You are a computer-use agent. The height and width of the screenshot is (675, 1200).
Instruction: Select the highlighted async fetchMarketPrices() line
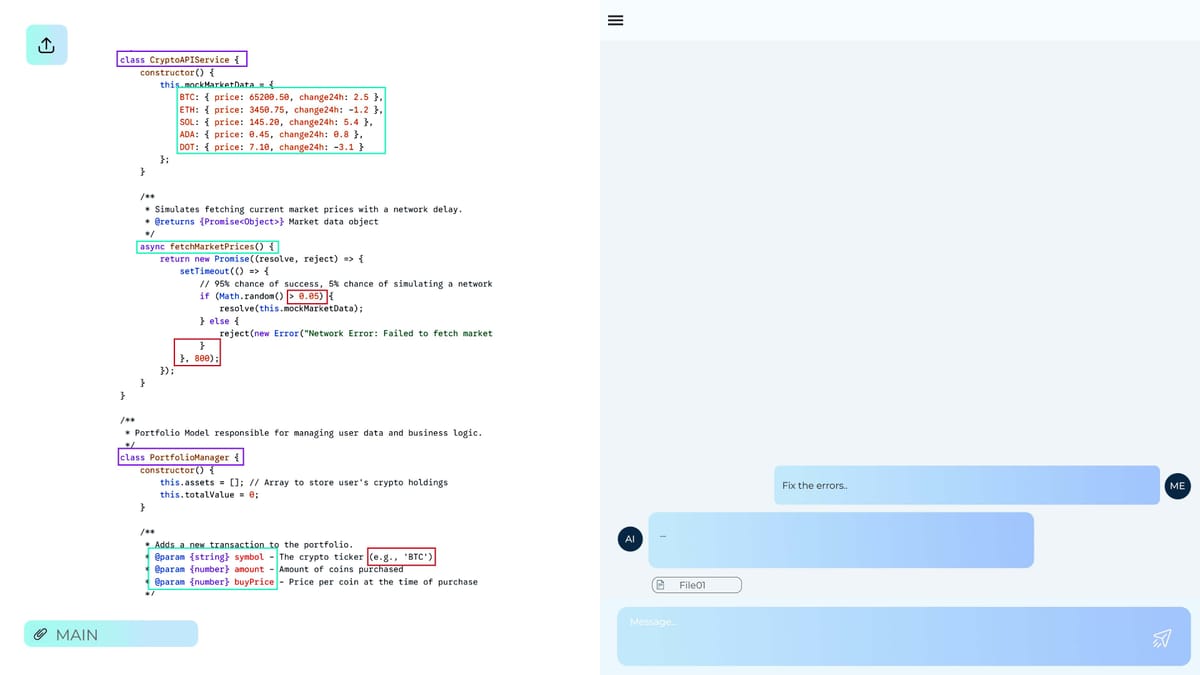[208, 246]
